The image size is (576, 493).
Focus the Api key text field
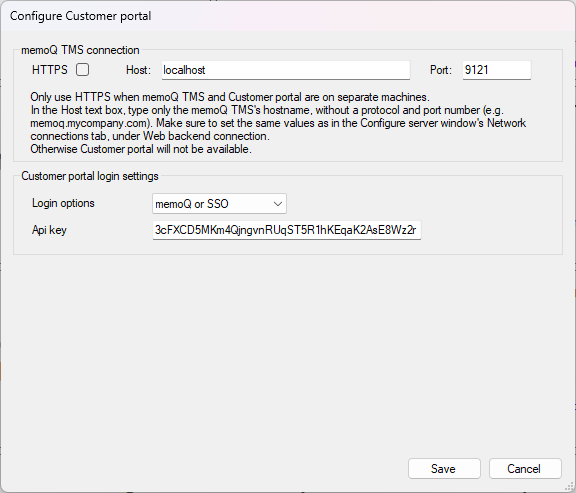click(x=287, y=230)
